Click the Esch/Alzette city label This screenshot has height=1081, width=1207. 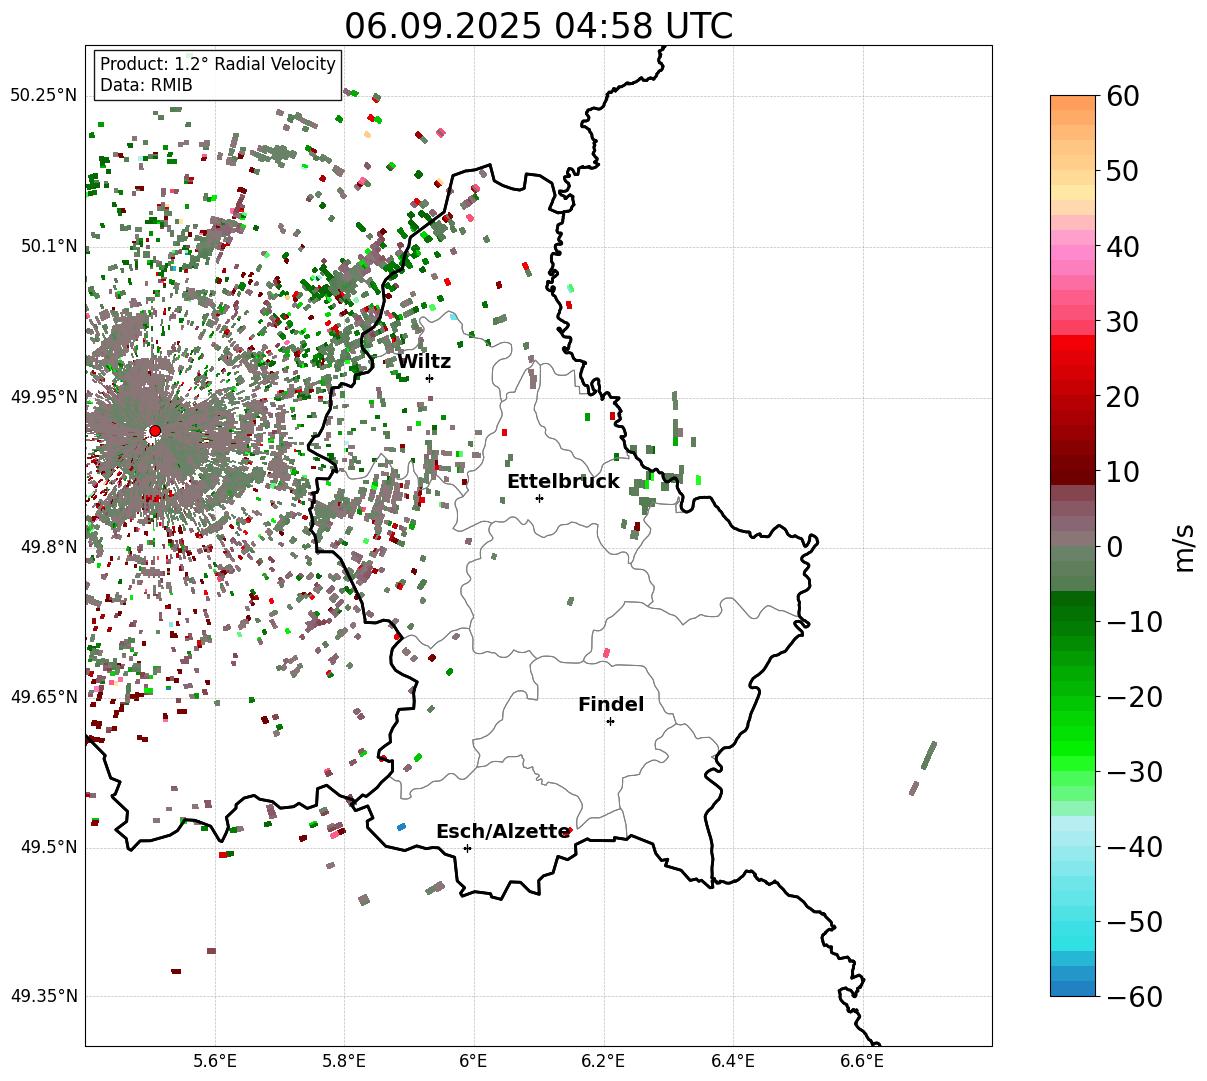pyautogui.click(x=503, y=832)
